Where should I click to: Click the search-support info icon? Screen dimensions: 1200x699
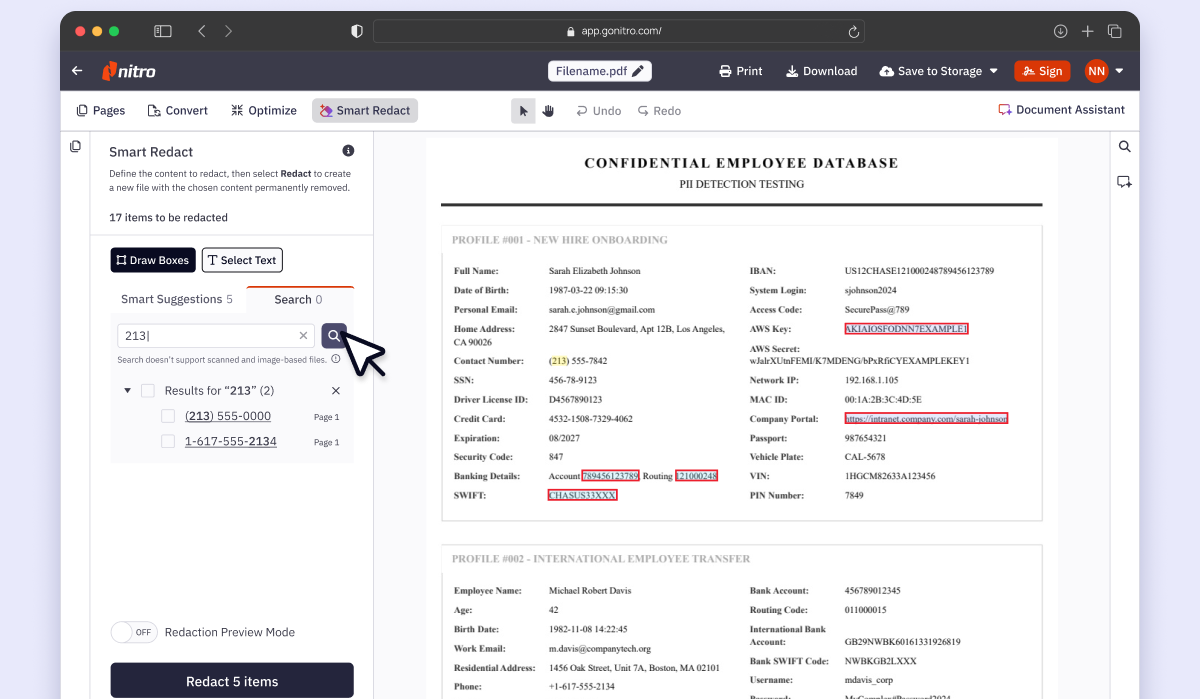pyautogui.click(x=336, y=359)
